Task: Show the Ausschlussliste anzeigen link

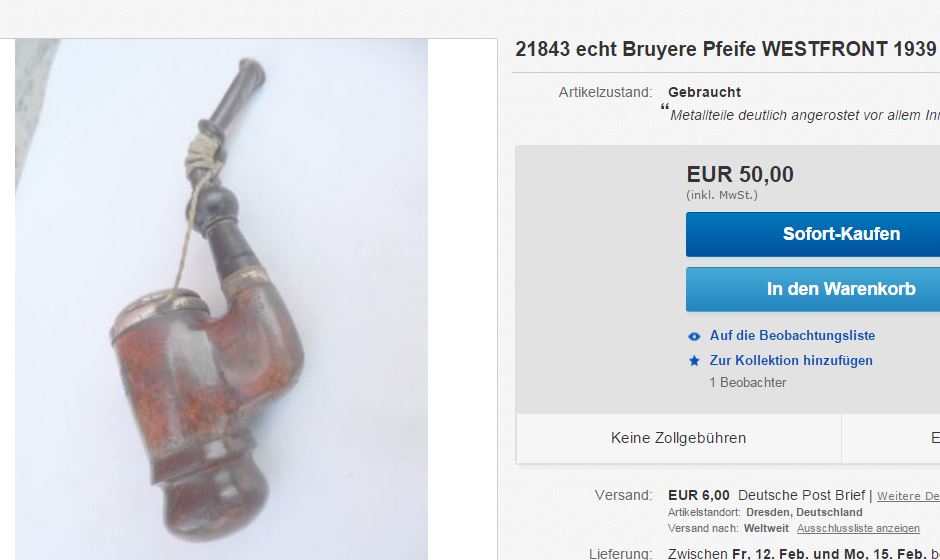Action: coord(858,528)
